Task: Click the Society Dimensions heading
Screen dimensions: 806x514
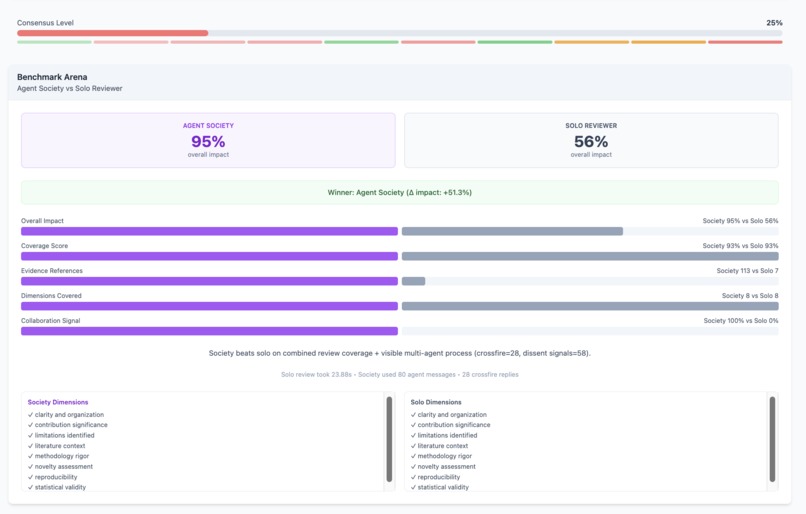Action: (x=58, y=402)
